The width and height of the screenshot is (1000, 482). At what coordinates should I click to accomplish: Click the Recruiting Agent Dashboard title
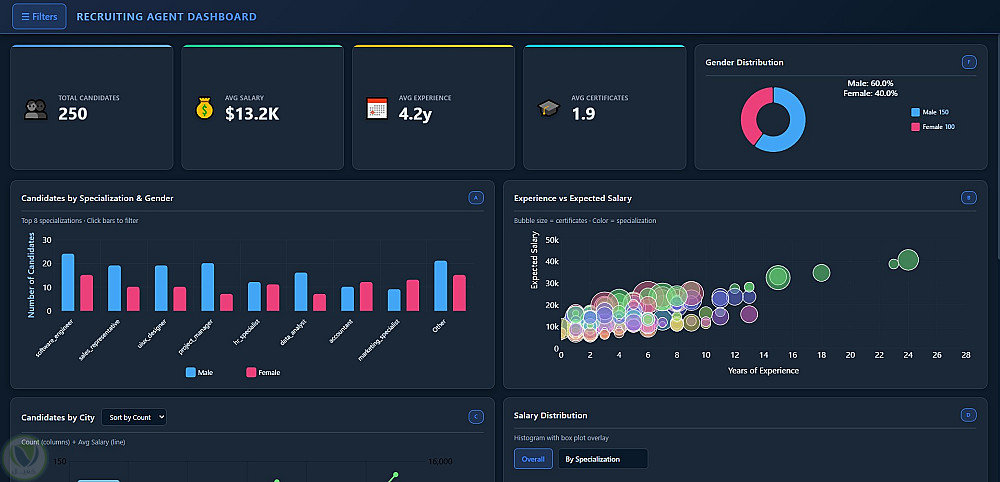pos(166,17)
